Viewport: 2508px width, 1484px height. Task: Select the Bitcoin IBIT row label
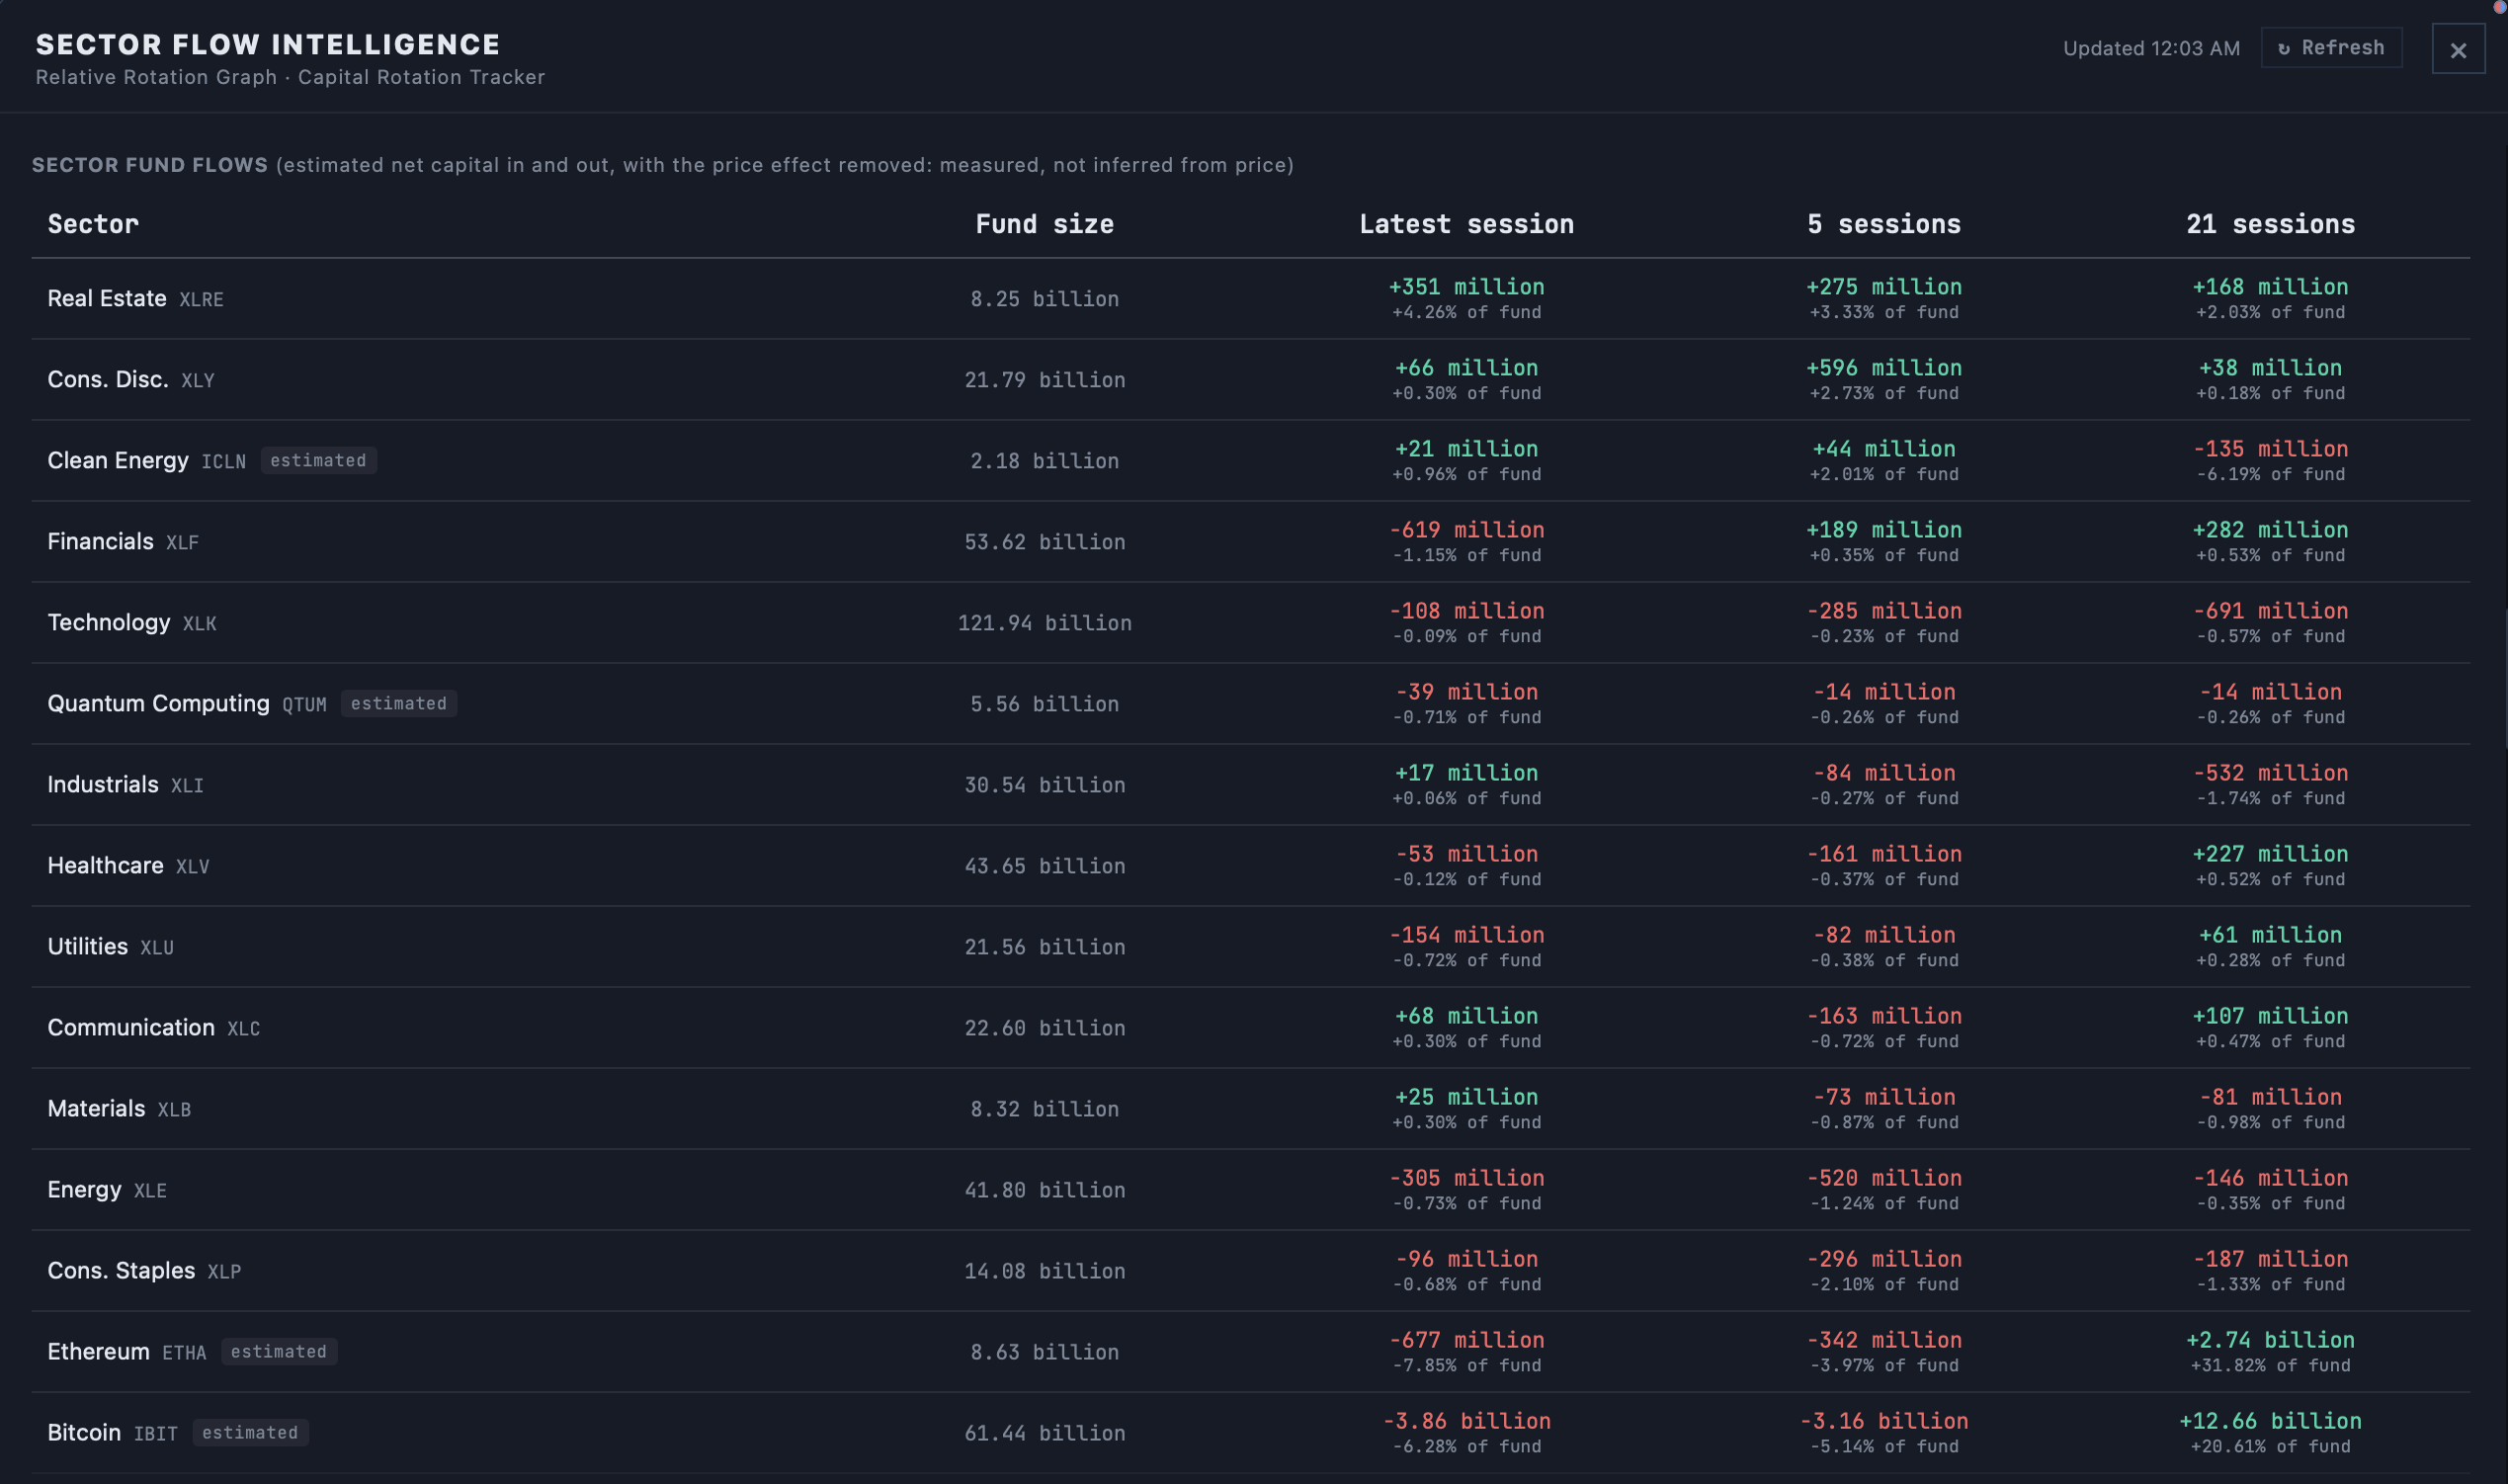coord(112,1433)
